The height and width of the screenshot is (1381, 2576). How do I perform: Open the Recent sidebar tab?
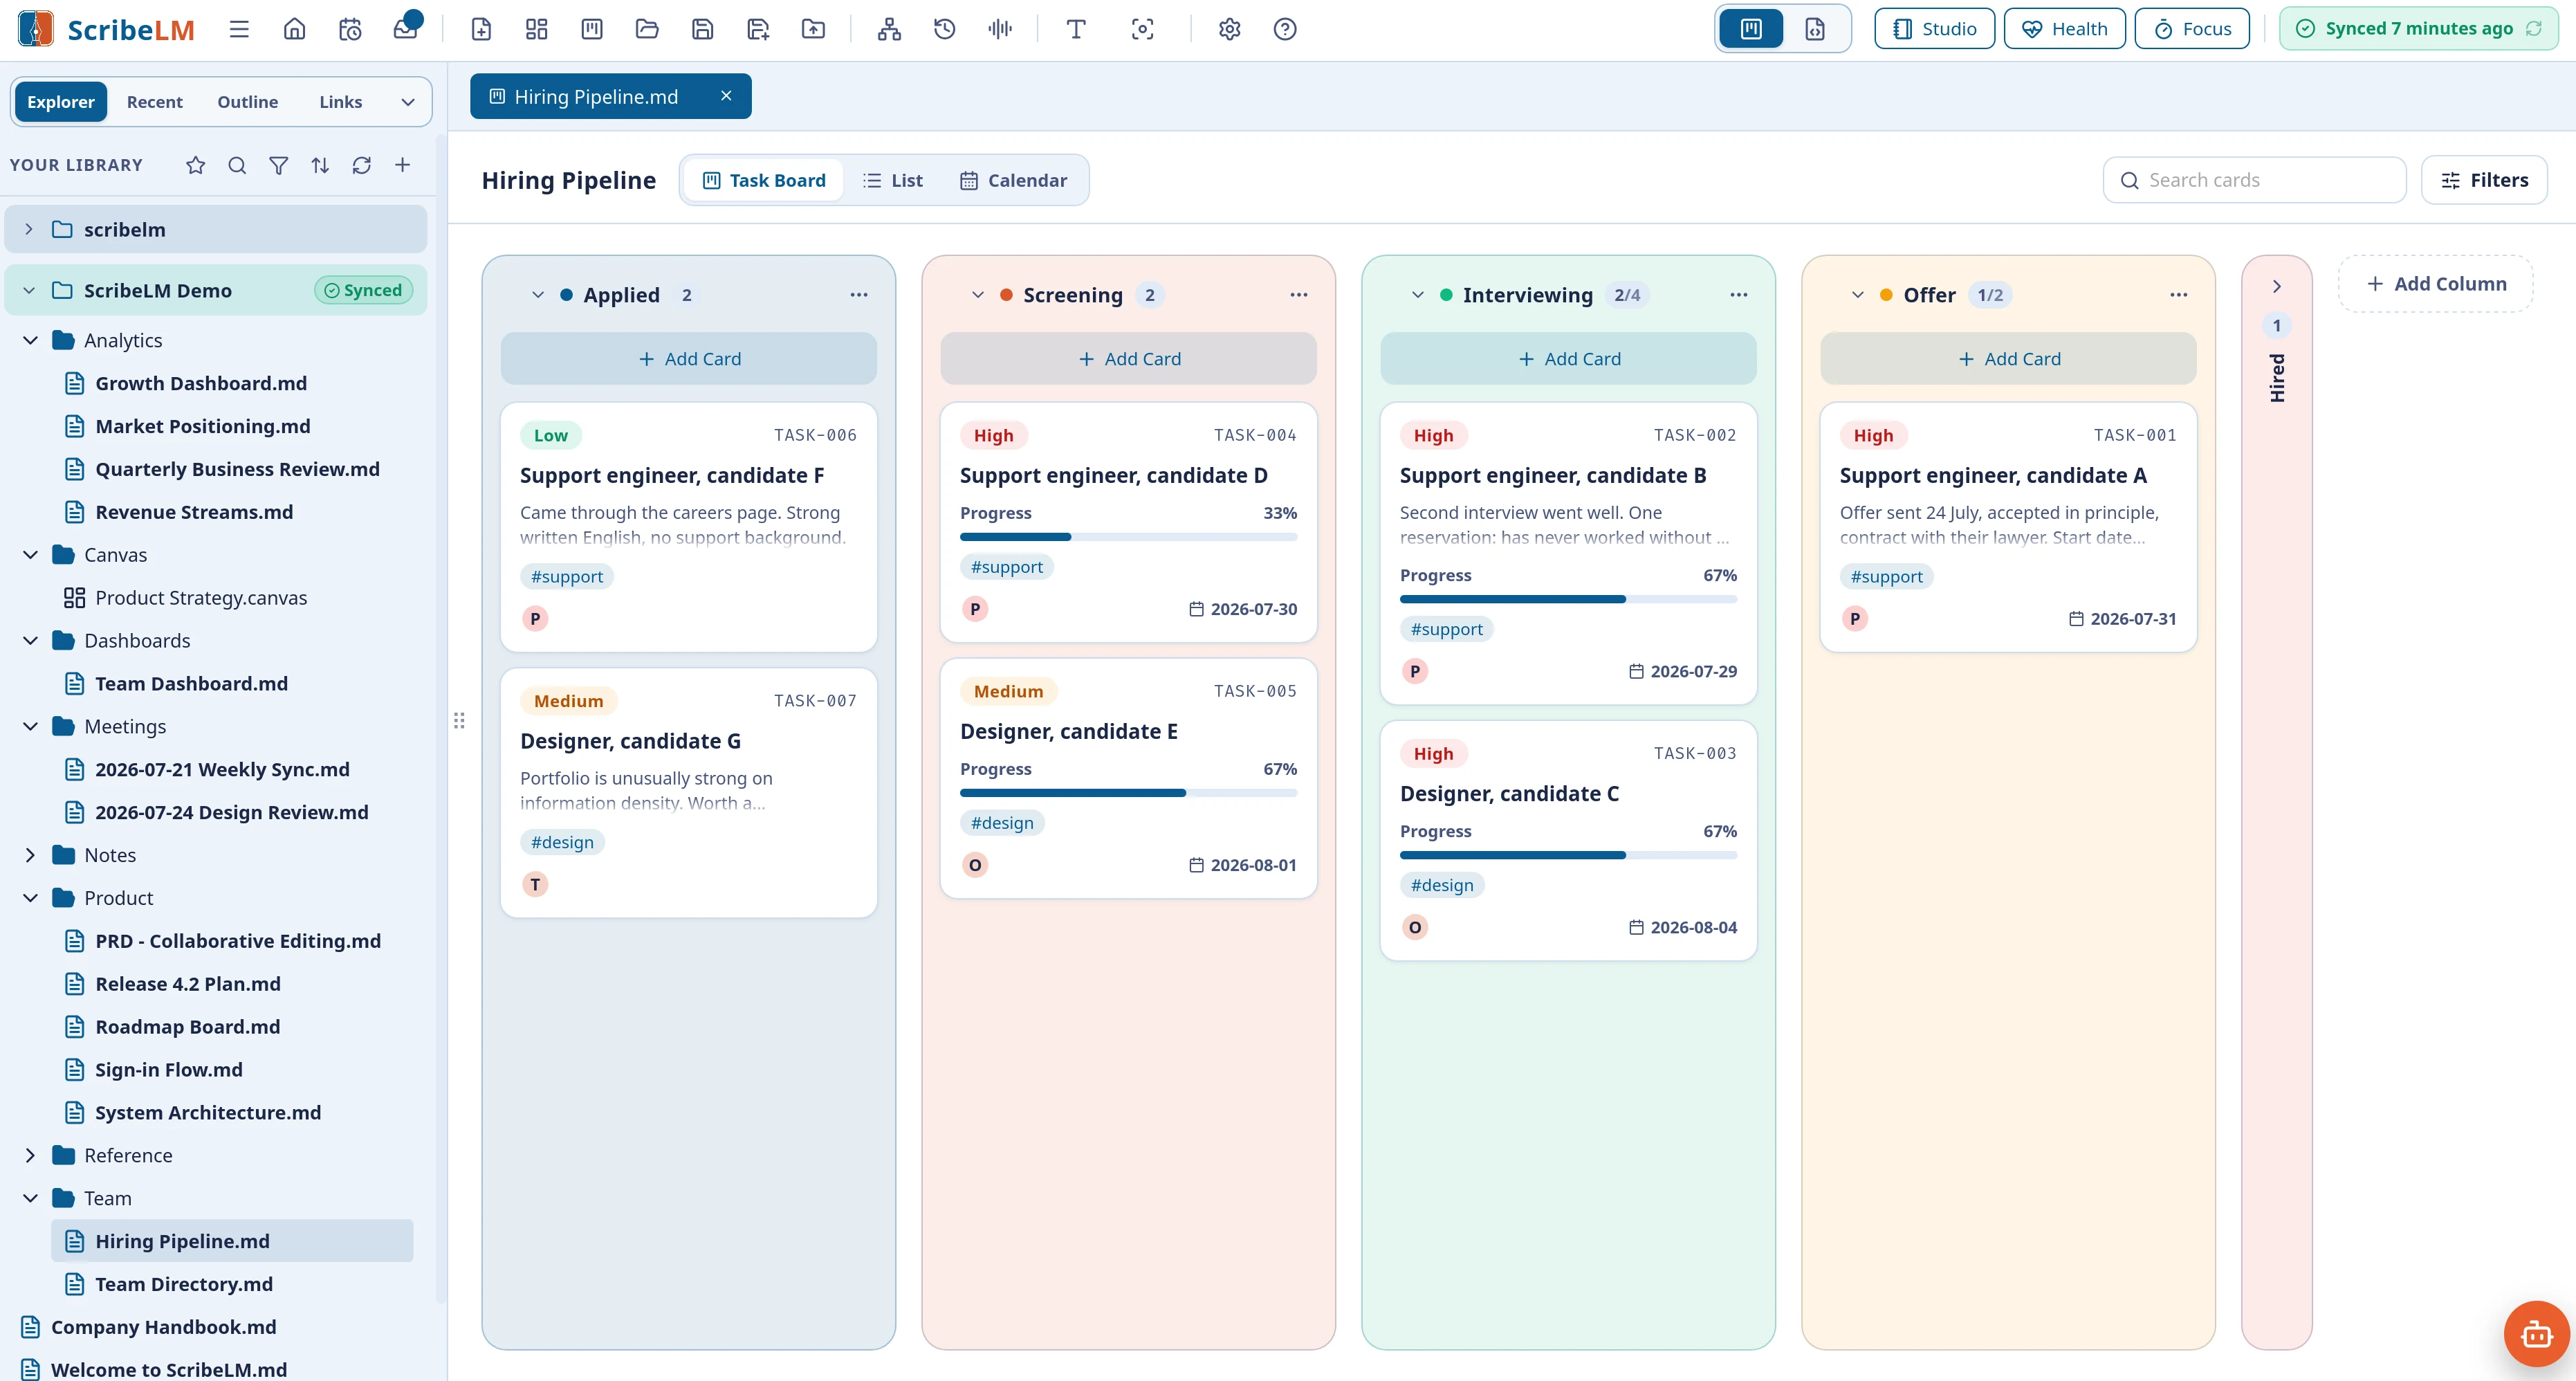[x=154, y=102]
